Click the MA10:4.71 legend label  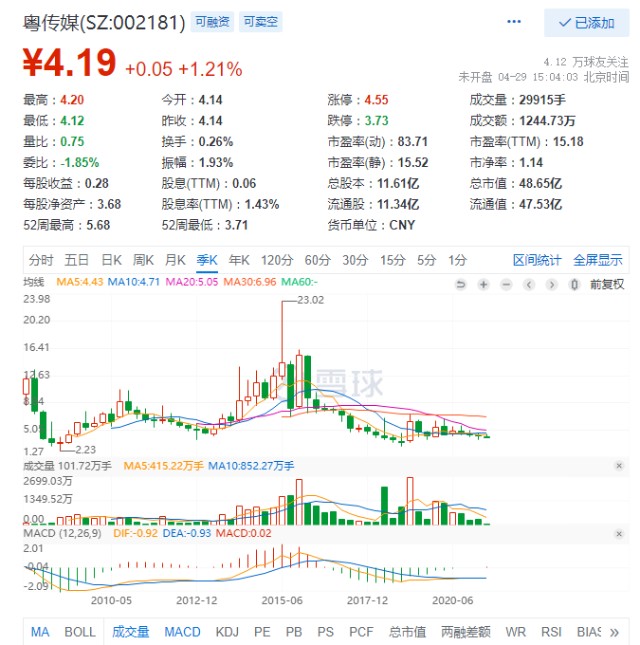133,282
